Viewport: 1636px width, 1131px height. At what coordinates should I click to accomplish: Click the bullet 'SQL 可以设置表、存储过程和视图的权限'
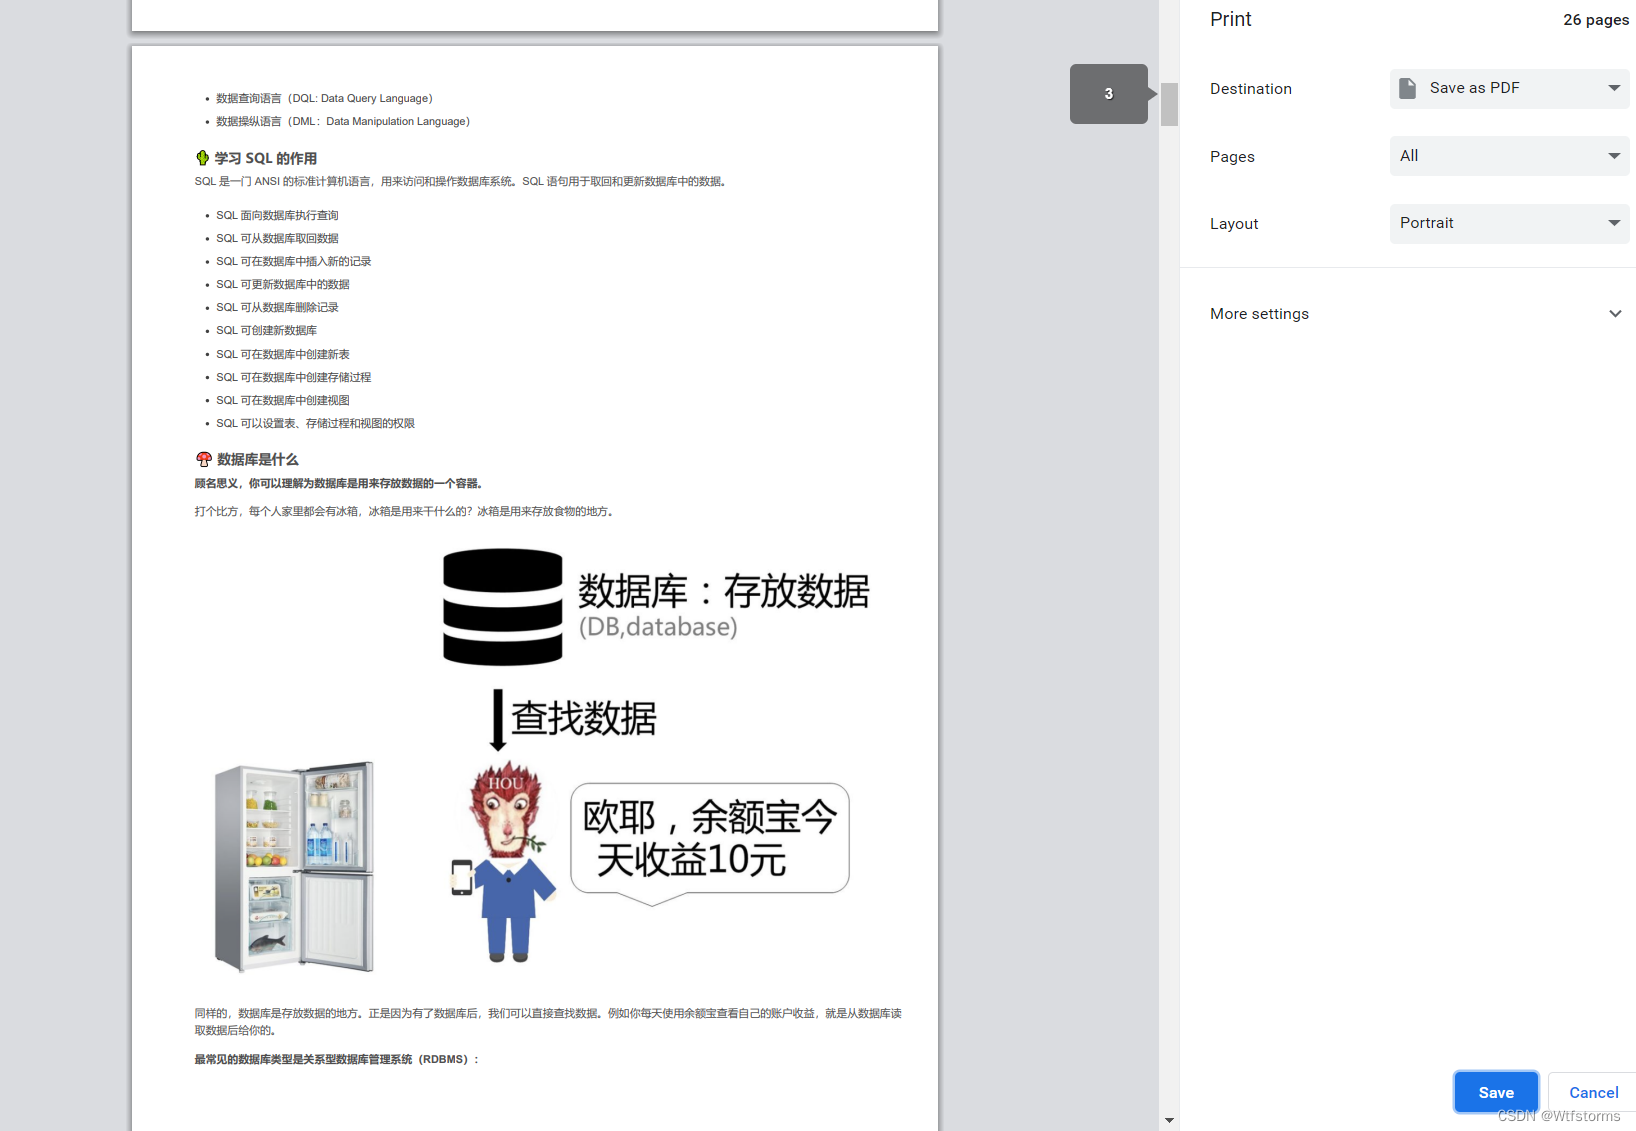click(x=315, y=423)
